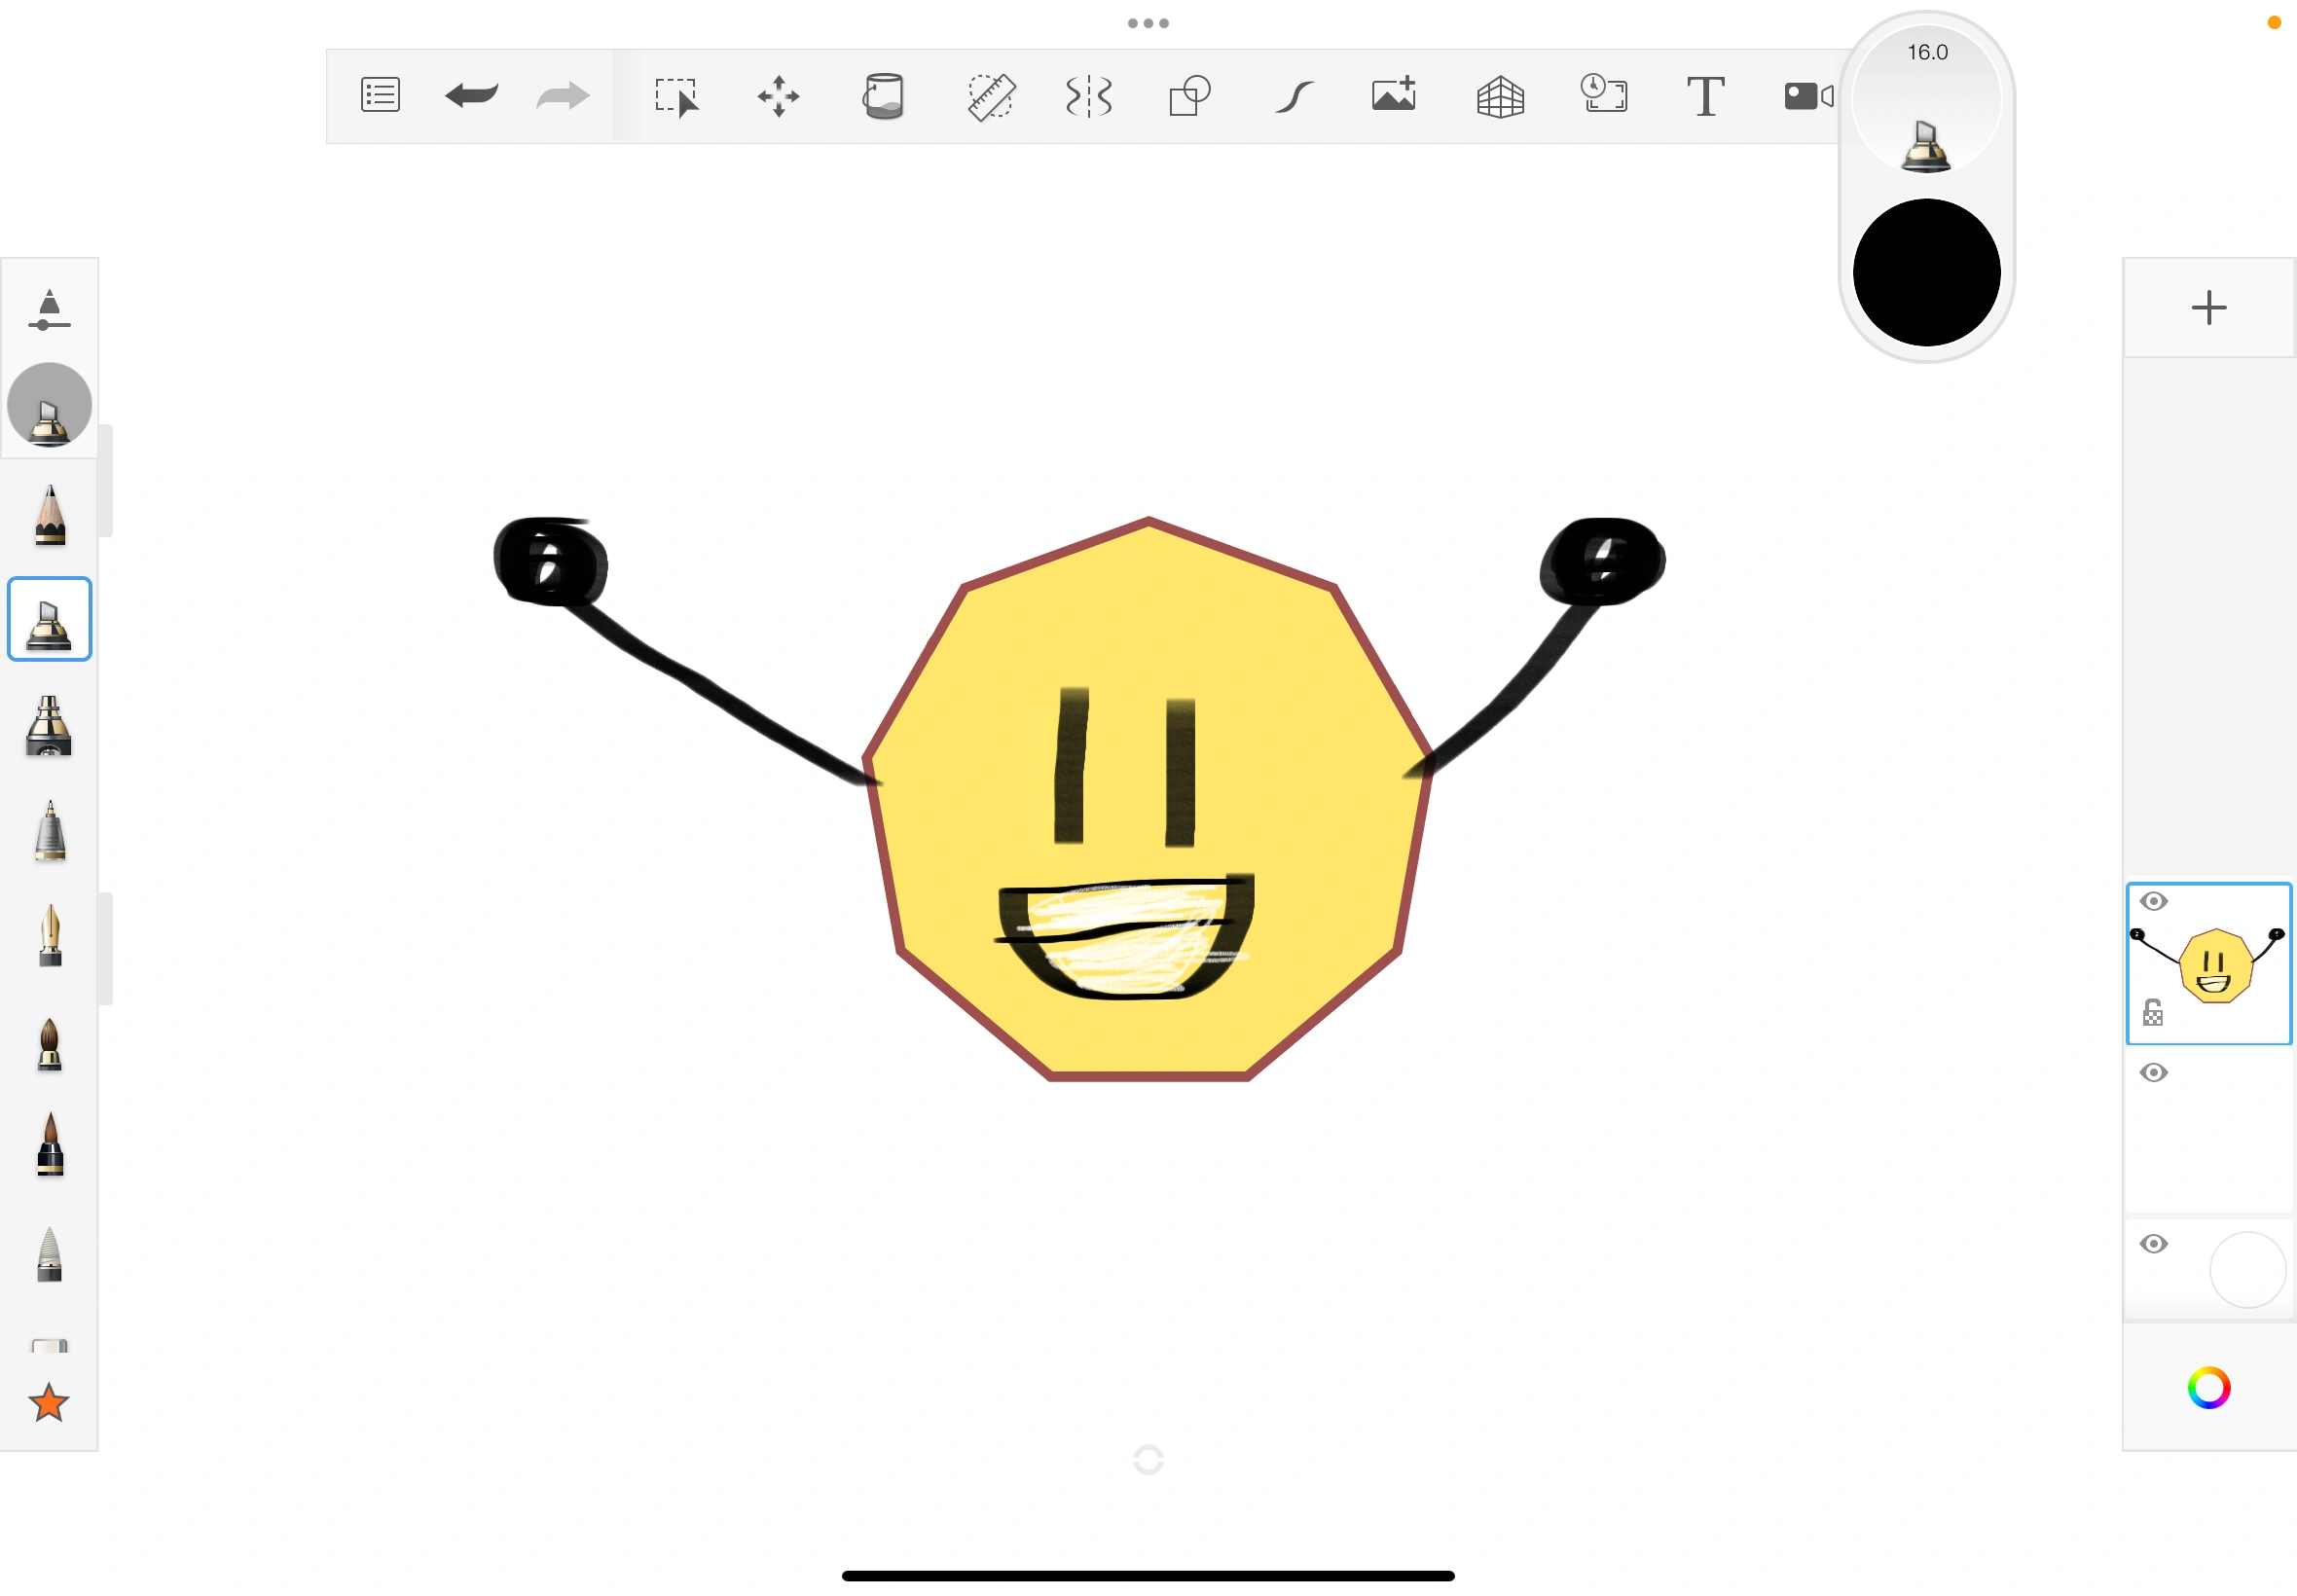The height and width of the screenshot is (1596, 2297).
Task: Add text with the Text tool
Action: pyautogui.click(x=1705, y=97)
